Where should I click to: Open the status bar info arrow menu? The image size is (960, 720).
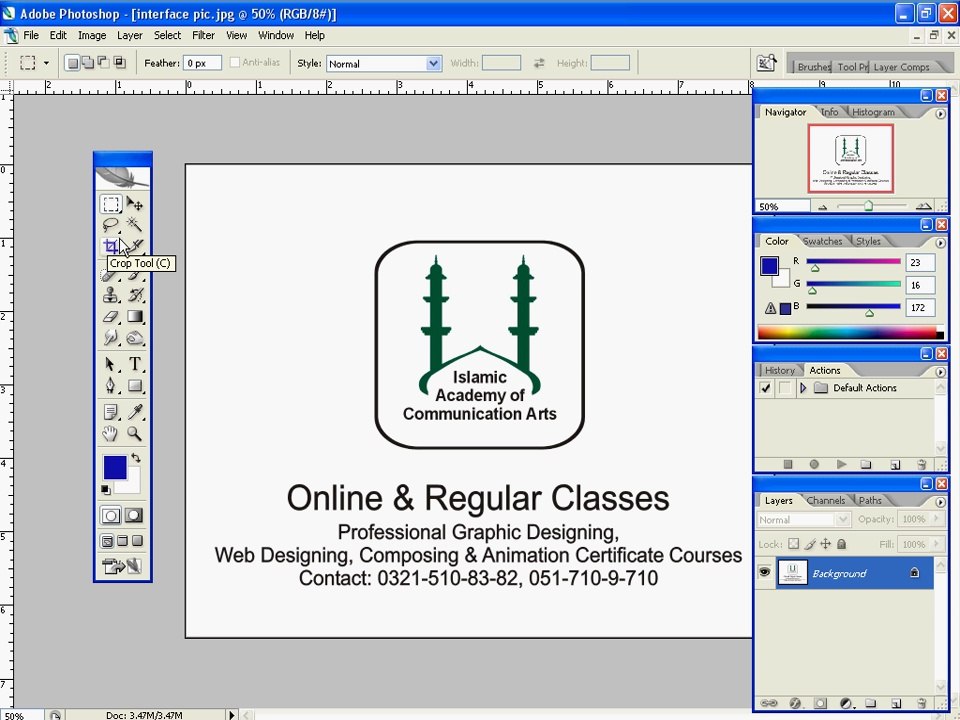231,714
